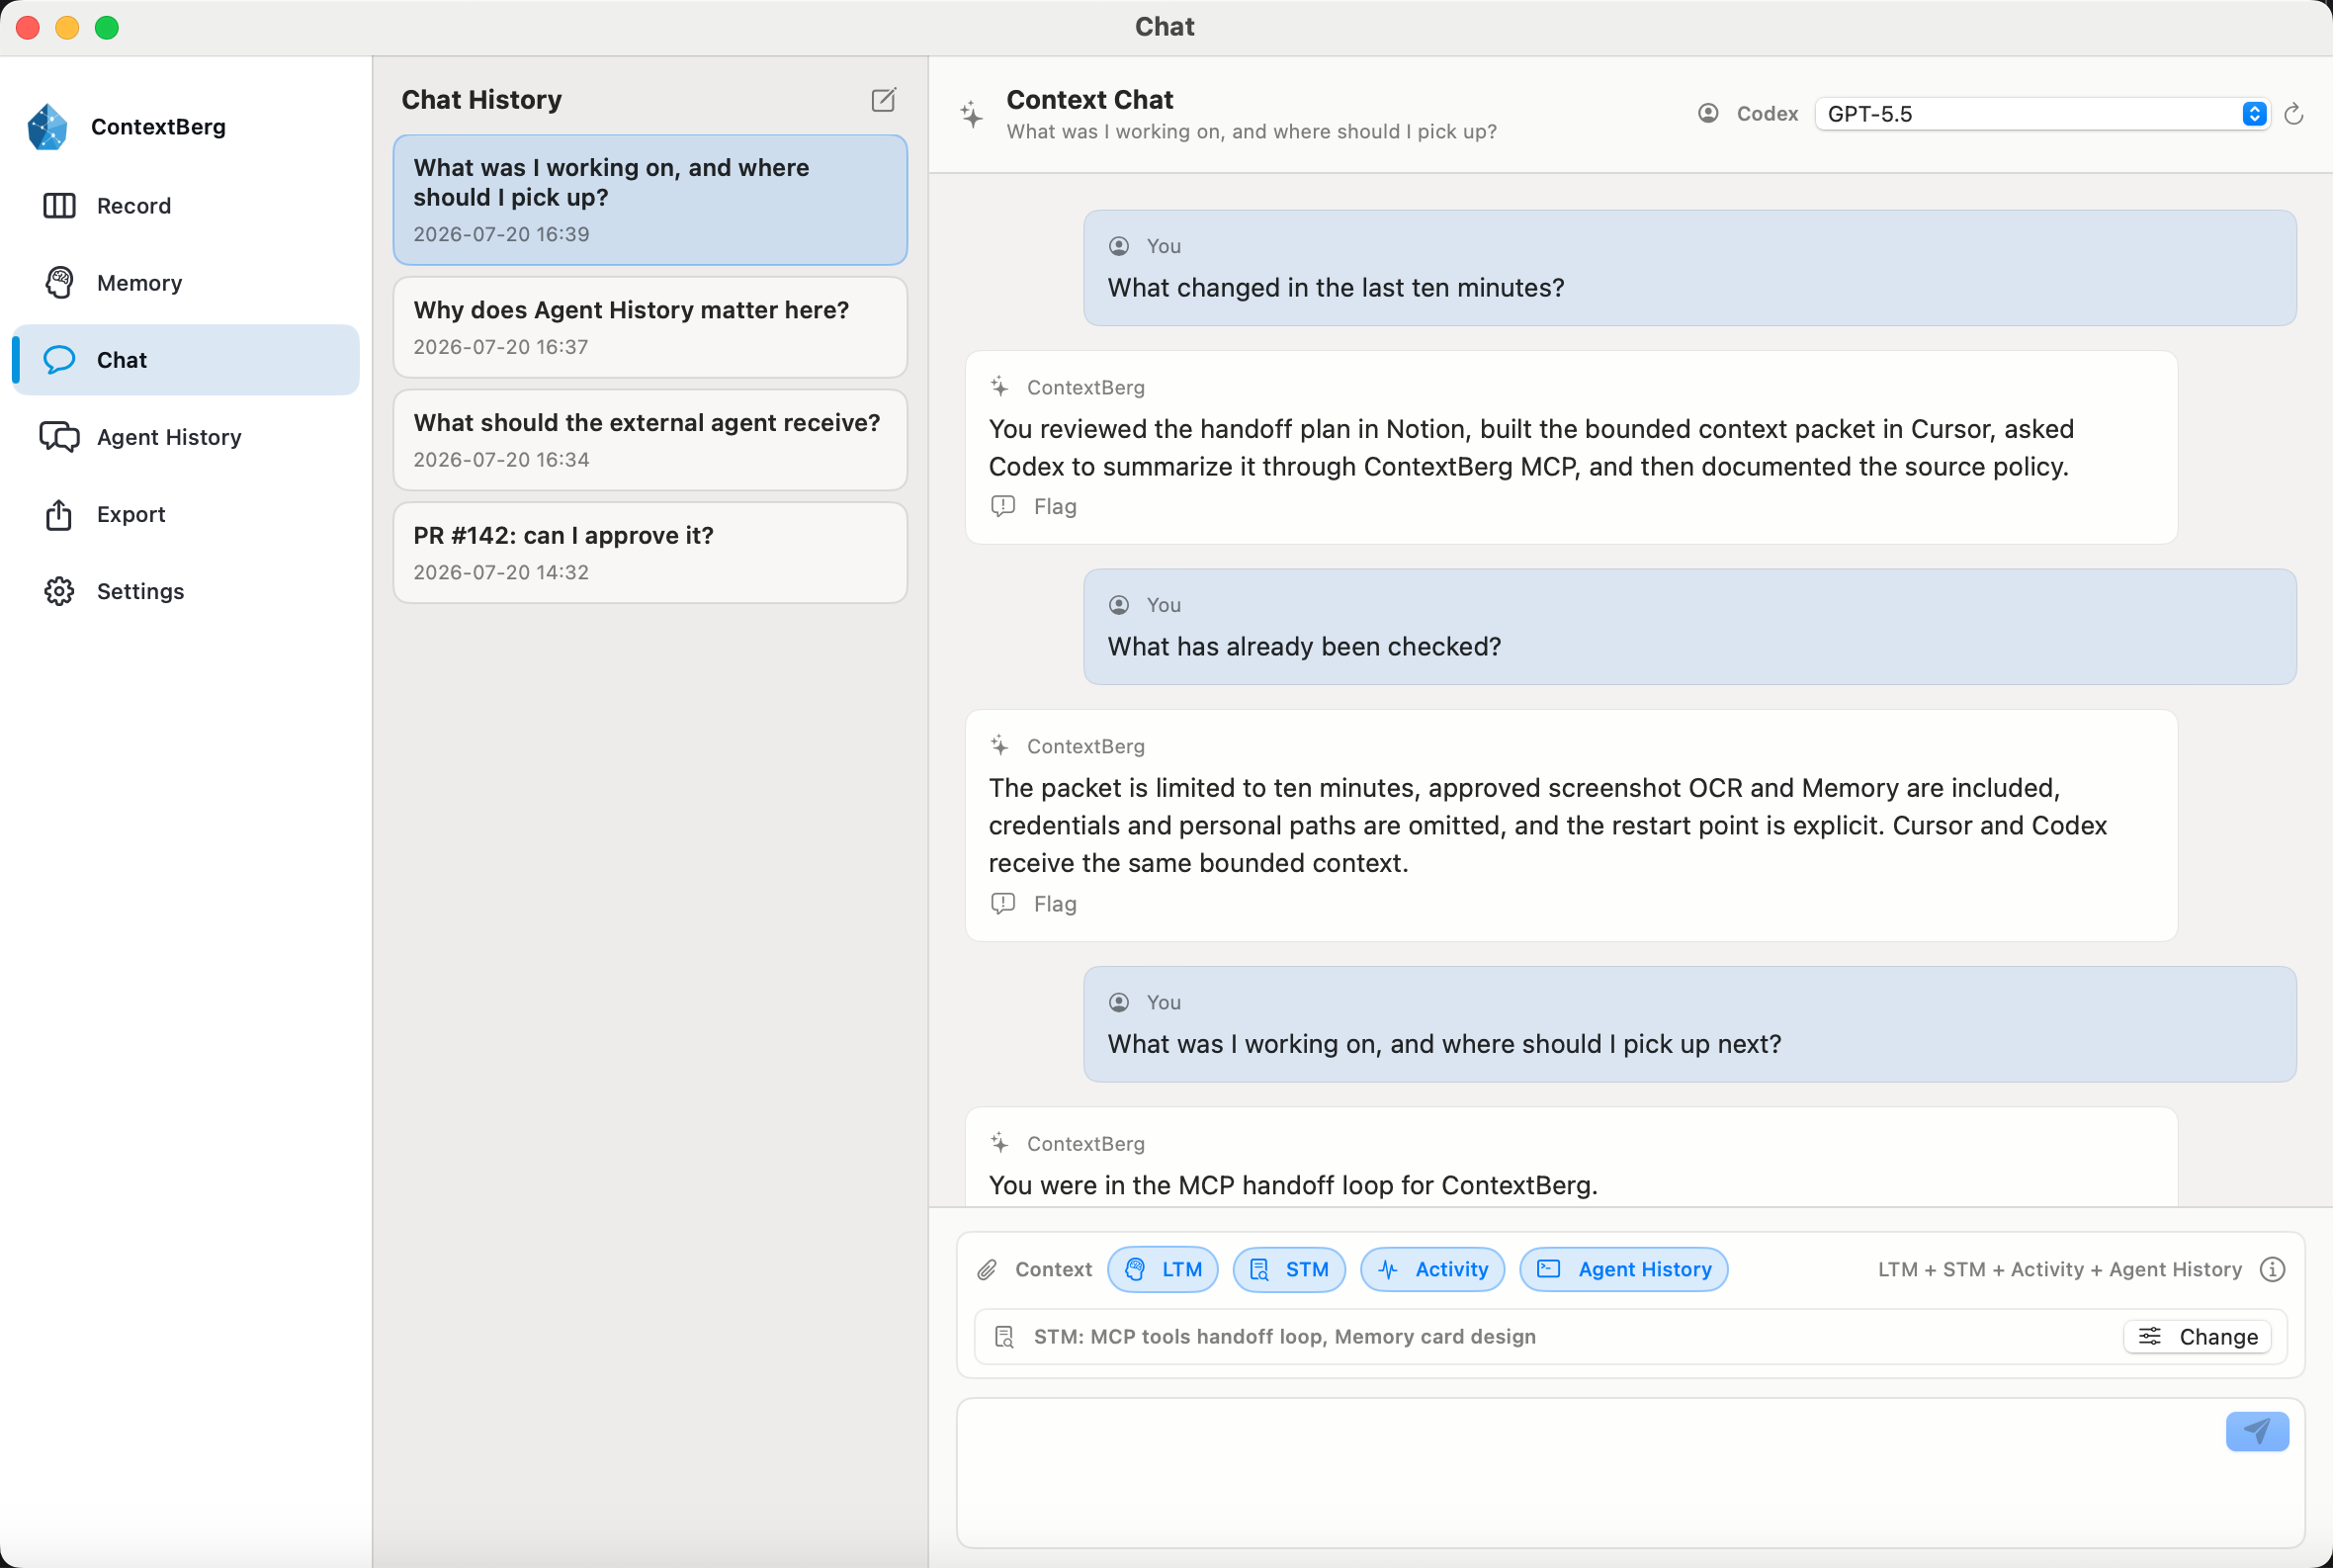The width and height of the screenshot is (2333, 1568).
Task: Click the refresh icon beside the GPT-5.5 selector
Action: (2294, 114)
